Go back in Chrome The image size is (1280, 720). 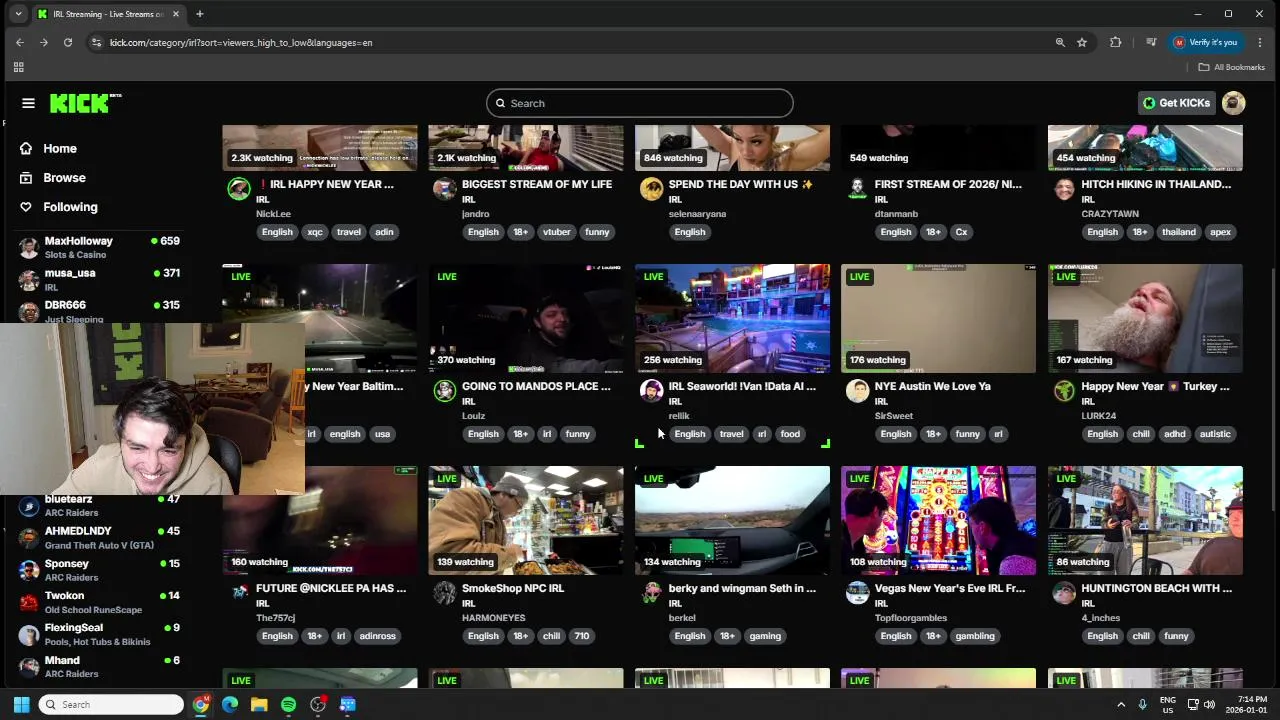pos(20,42)
